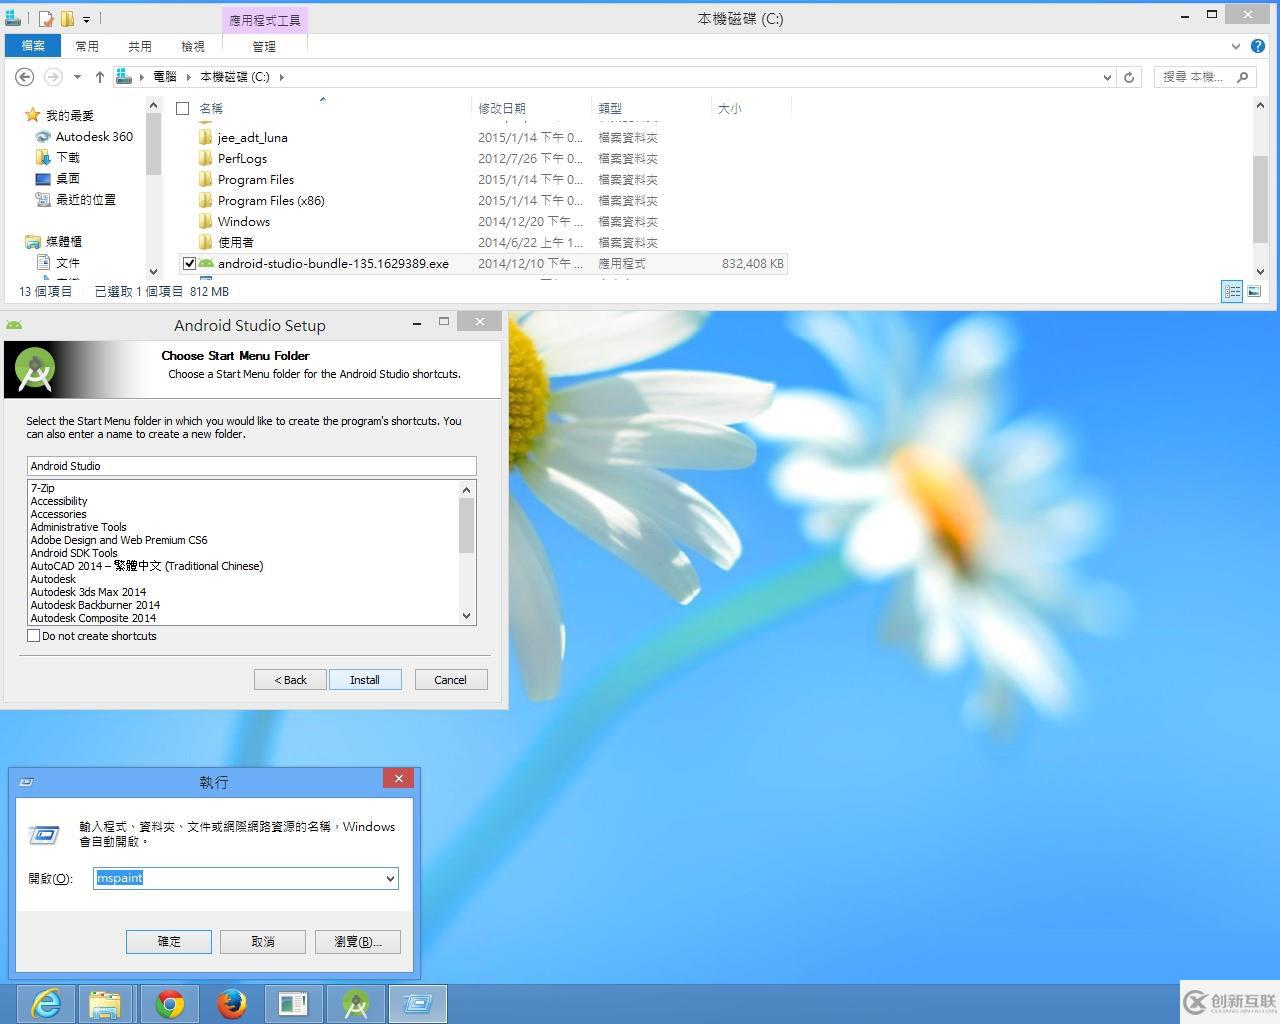Open the 管理 ribbon tab
The image size is (1280, 1024).
(264, 46)
